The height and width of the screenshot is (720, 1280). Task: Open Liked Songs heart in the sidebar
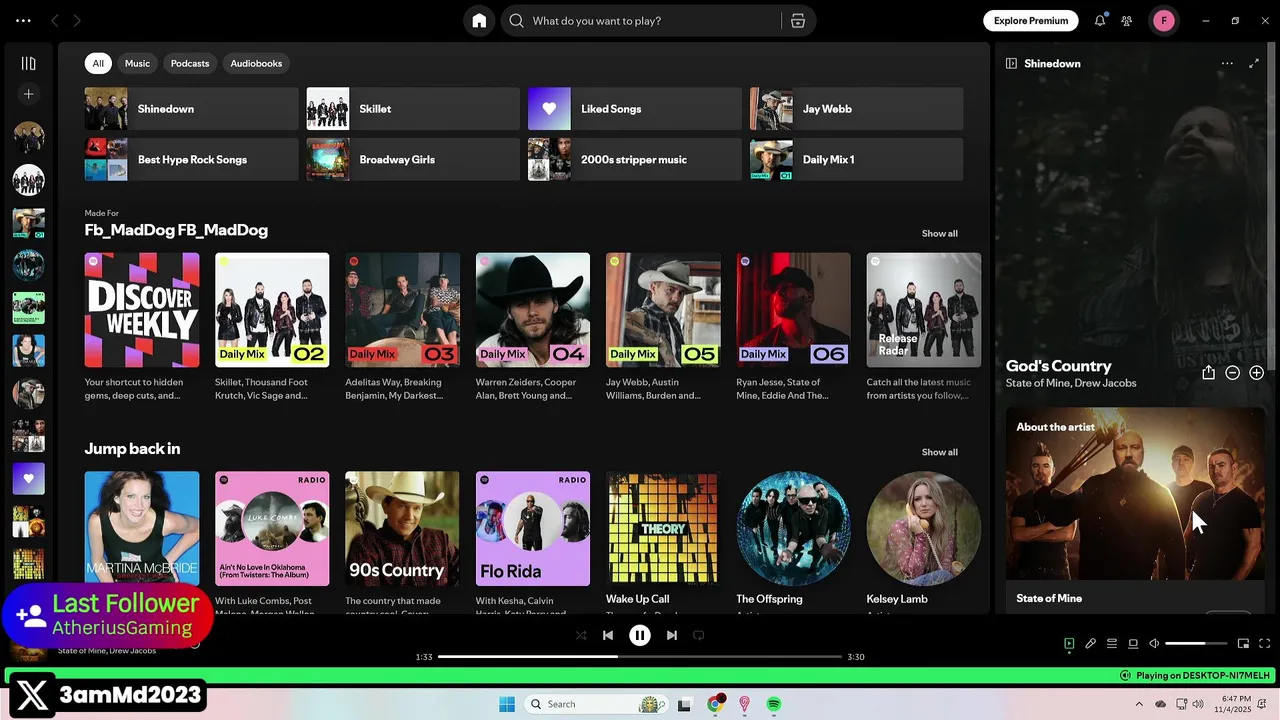(x=28, y=478)
